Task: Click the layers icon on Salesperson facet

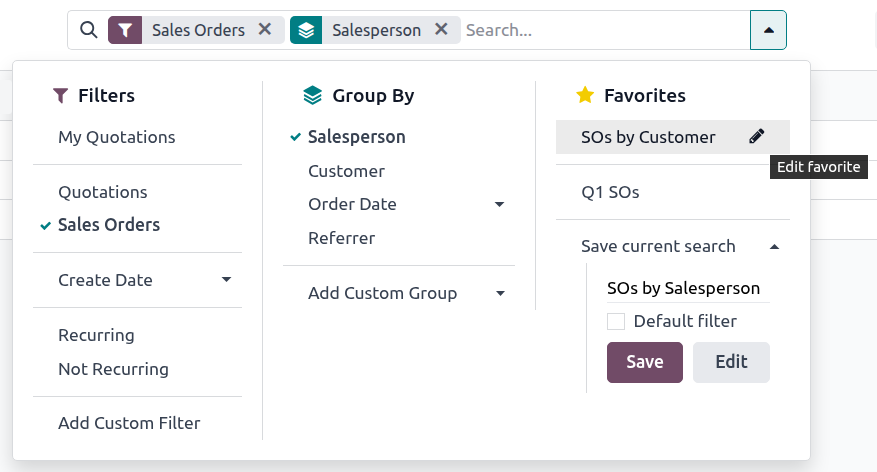Action: (306, 30)
